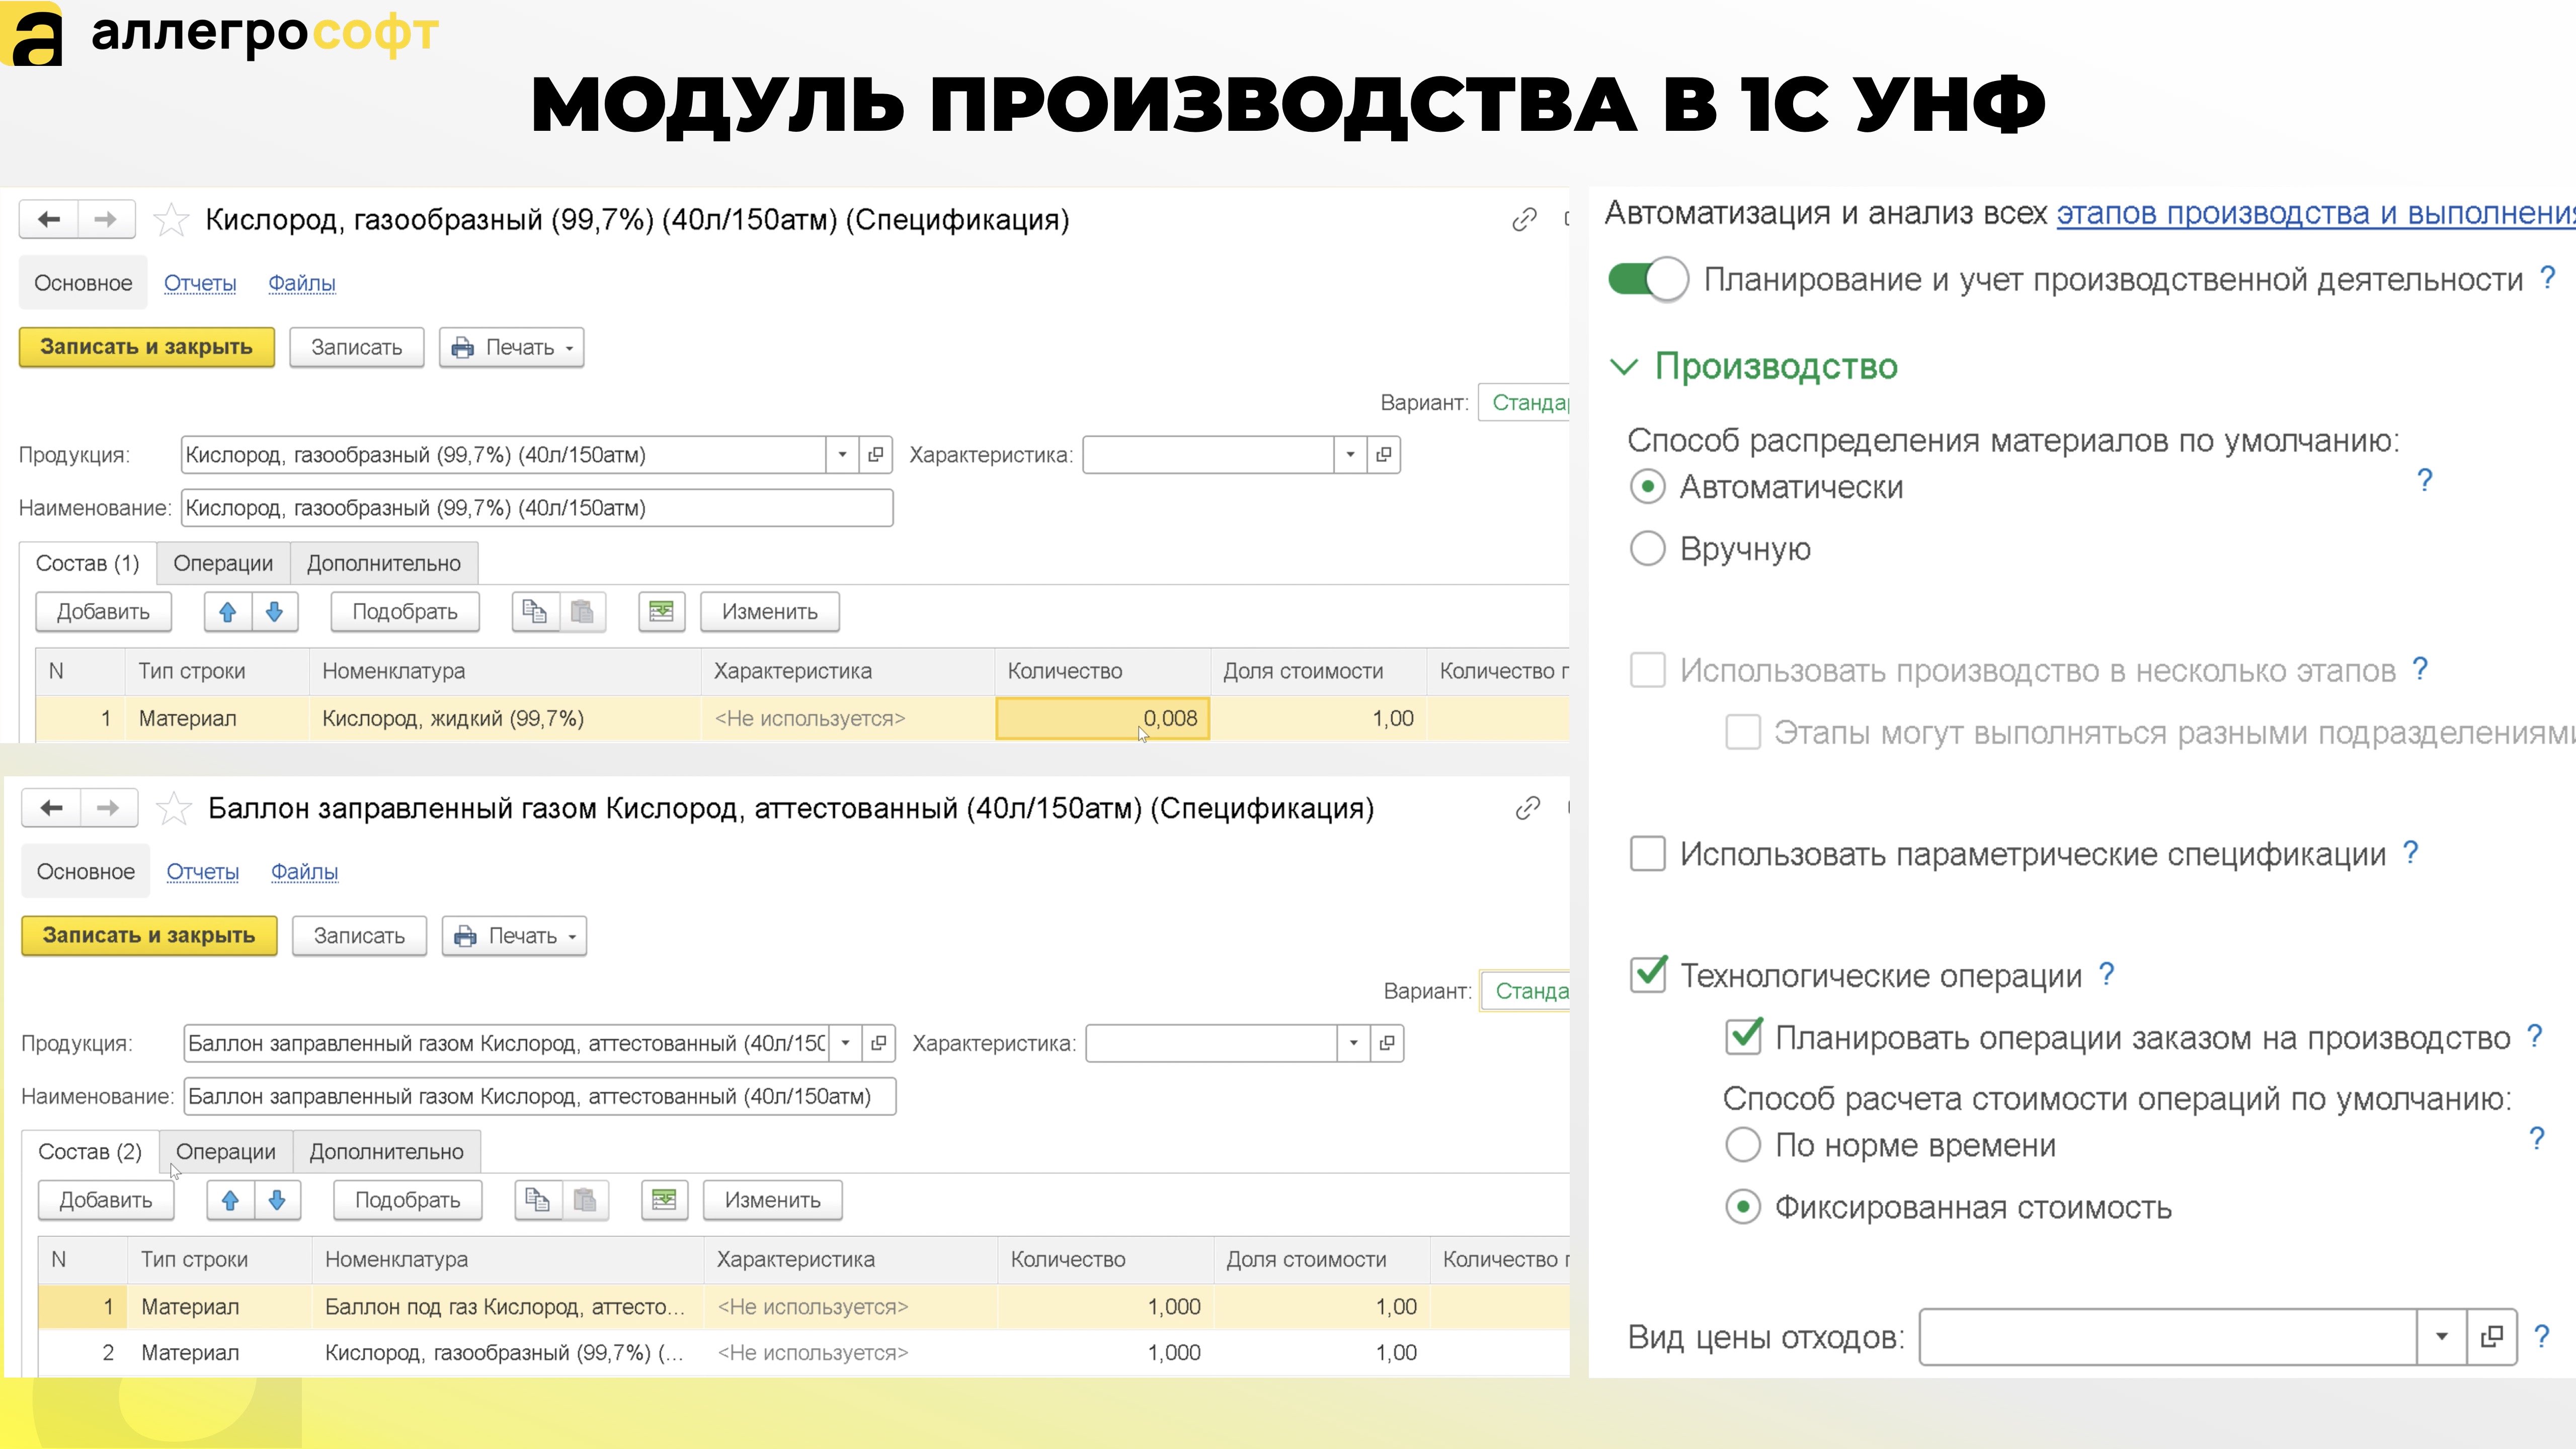Image resolution: width=2576 pixels, height=1449 pixels.
Task: Go back in the top Кислород газообразный specification form
Action: (49, 219)
